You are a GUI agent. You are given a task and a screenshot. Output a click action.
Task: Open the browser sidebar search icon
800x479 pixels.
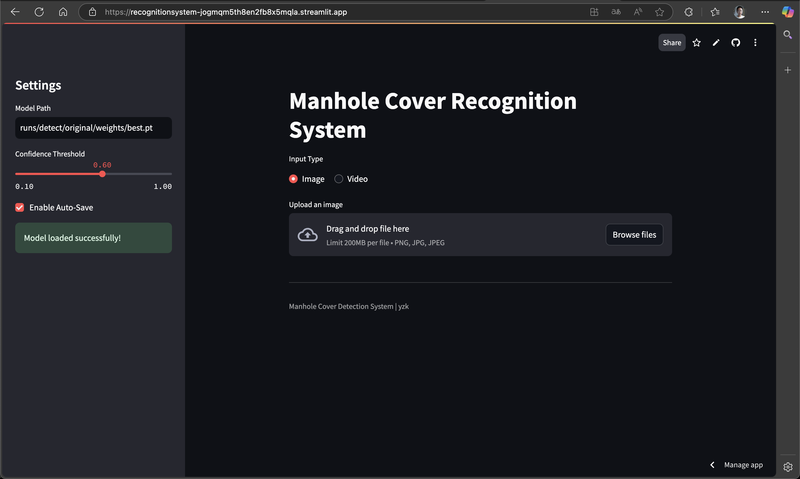(x=788, y=35)
